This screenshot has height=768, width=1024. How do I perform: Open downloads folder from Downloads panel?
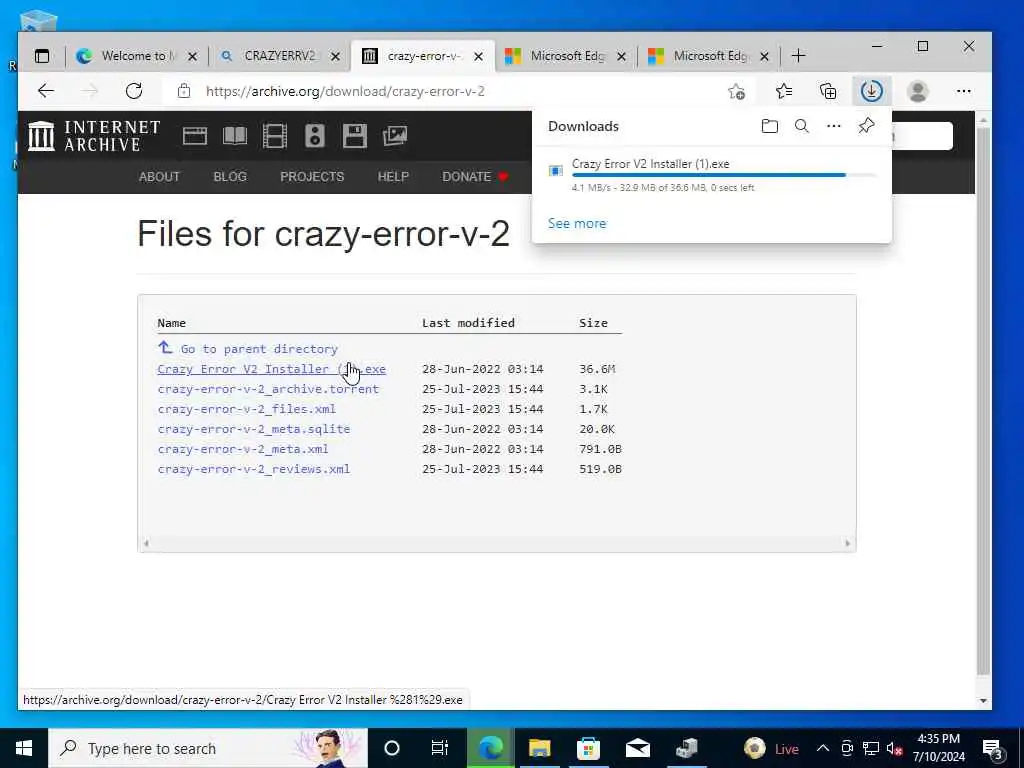click(770, 126)
